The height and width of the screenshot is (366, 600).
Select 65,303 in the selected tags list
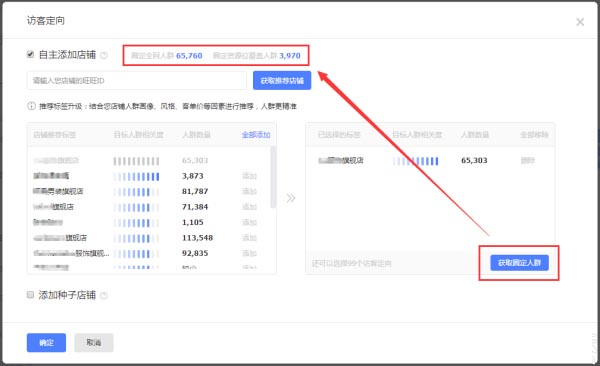[474, 160]
